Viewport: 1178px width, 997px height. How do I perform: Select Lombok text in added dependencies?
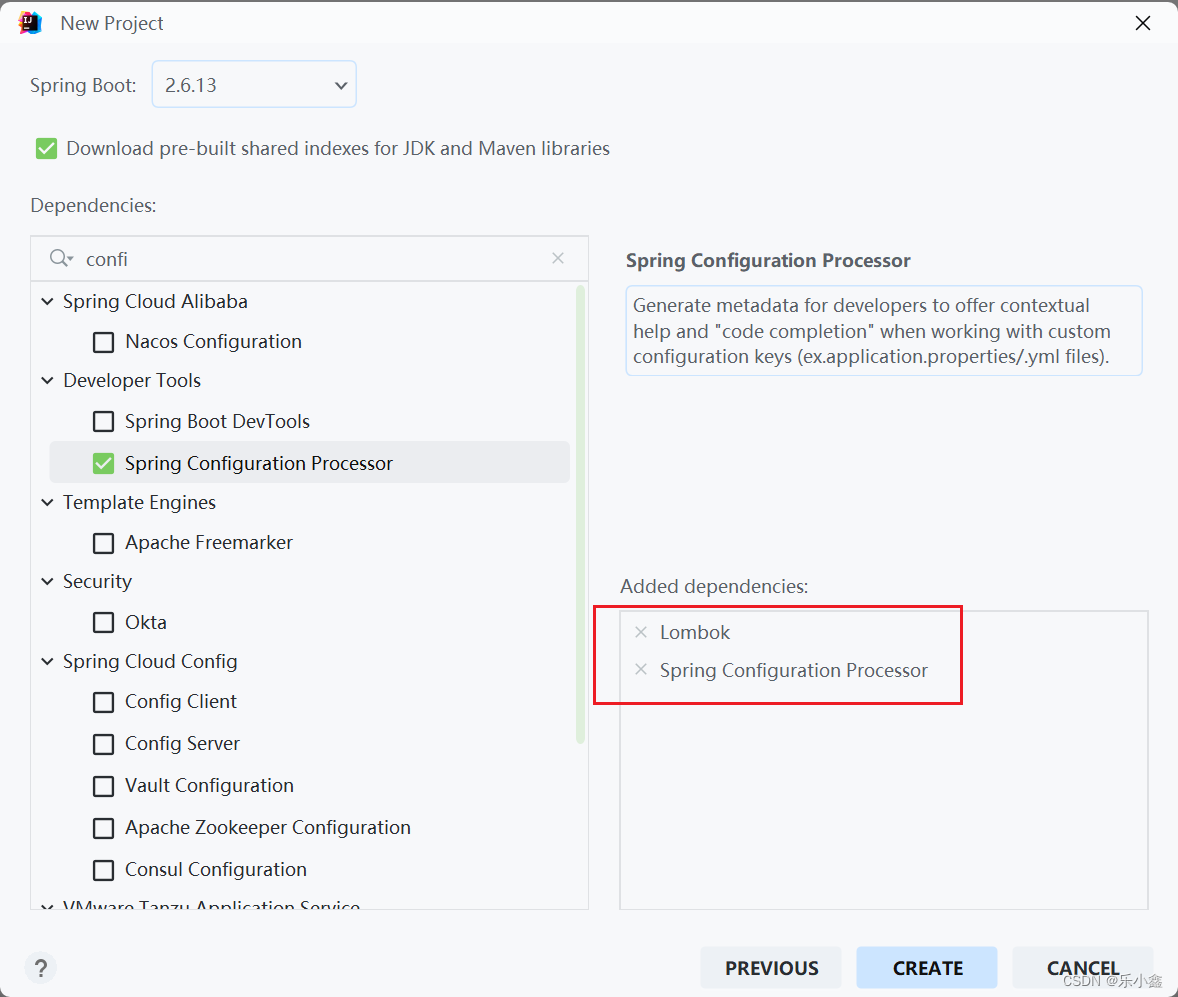(x=695, y=633)
